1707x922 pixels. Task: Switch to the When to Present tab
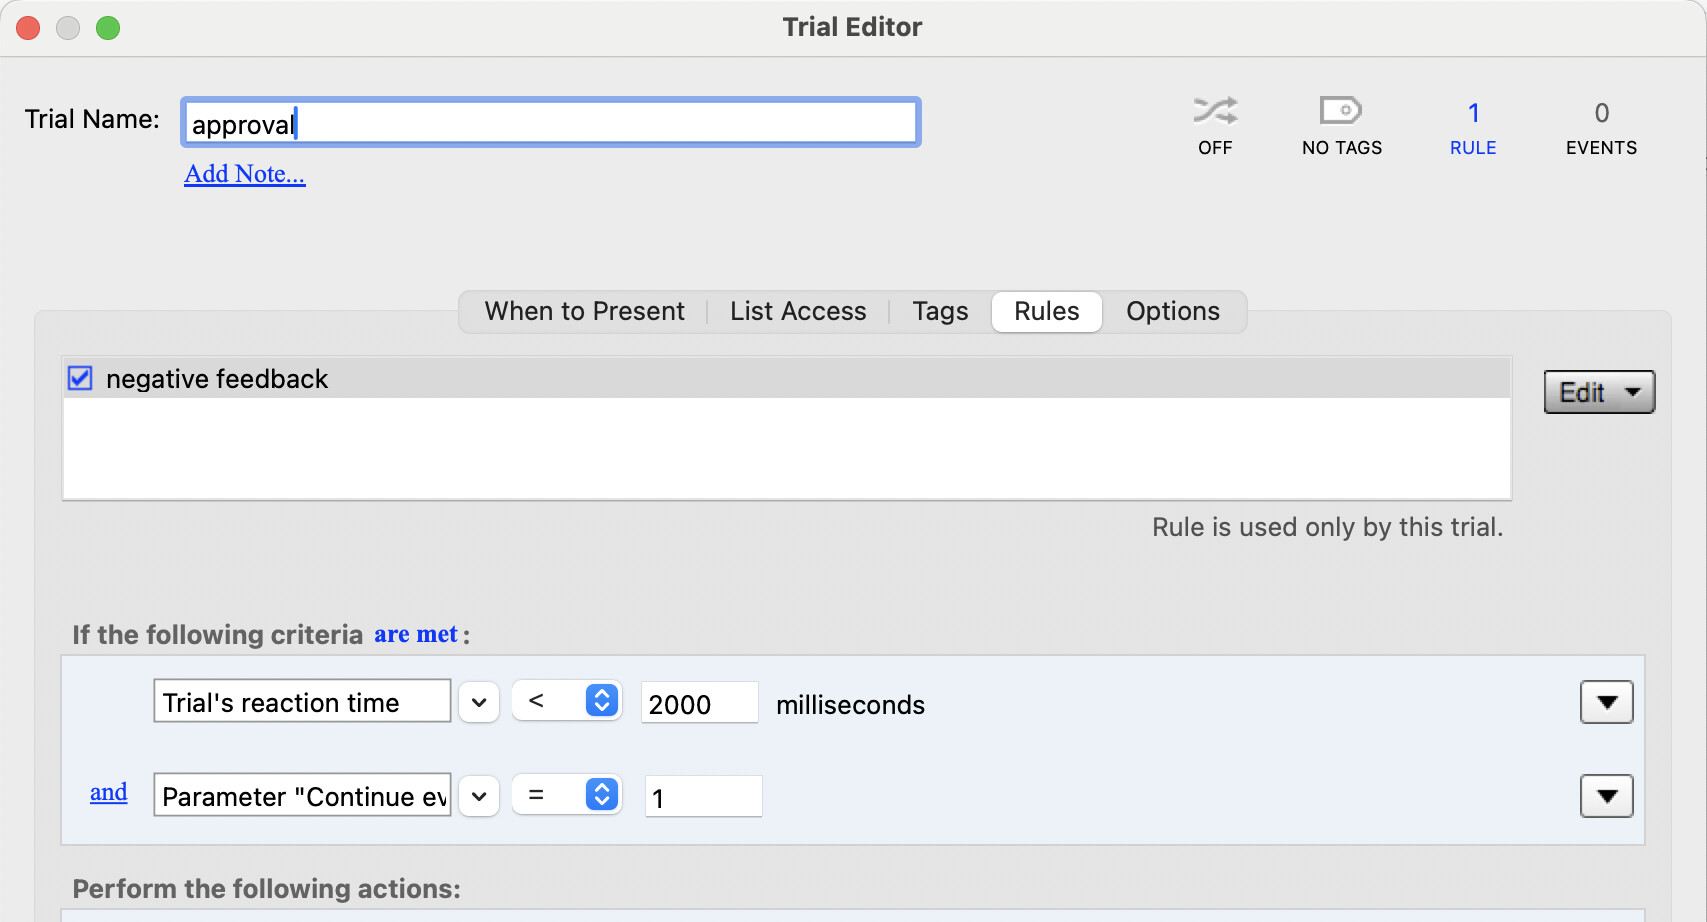click(x=584, y=312)
